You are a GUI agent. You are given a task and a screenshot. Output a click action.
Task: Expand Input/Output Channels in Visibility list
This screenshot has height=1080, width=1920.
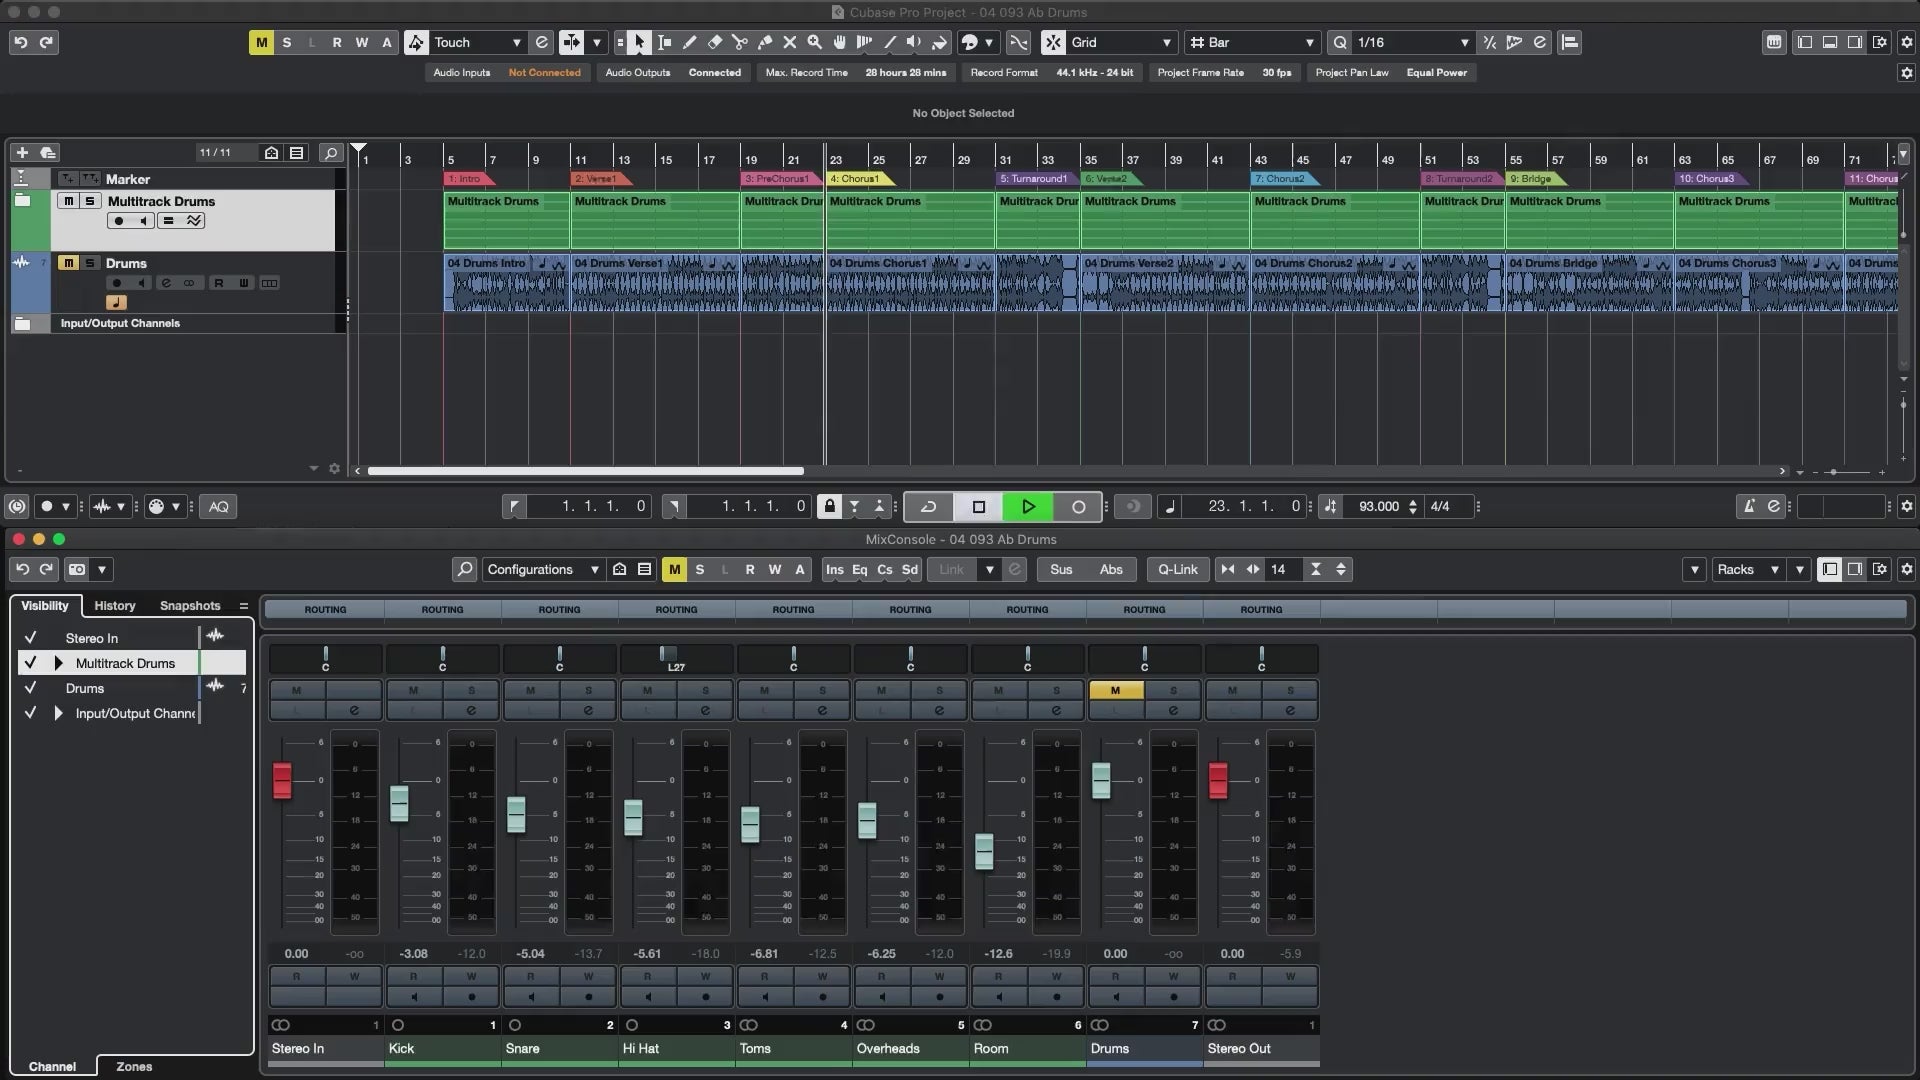(58, 713)
